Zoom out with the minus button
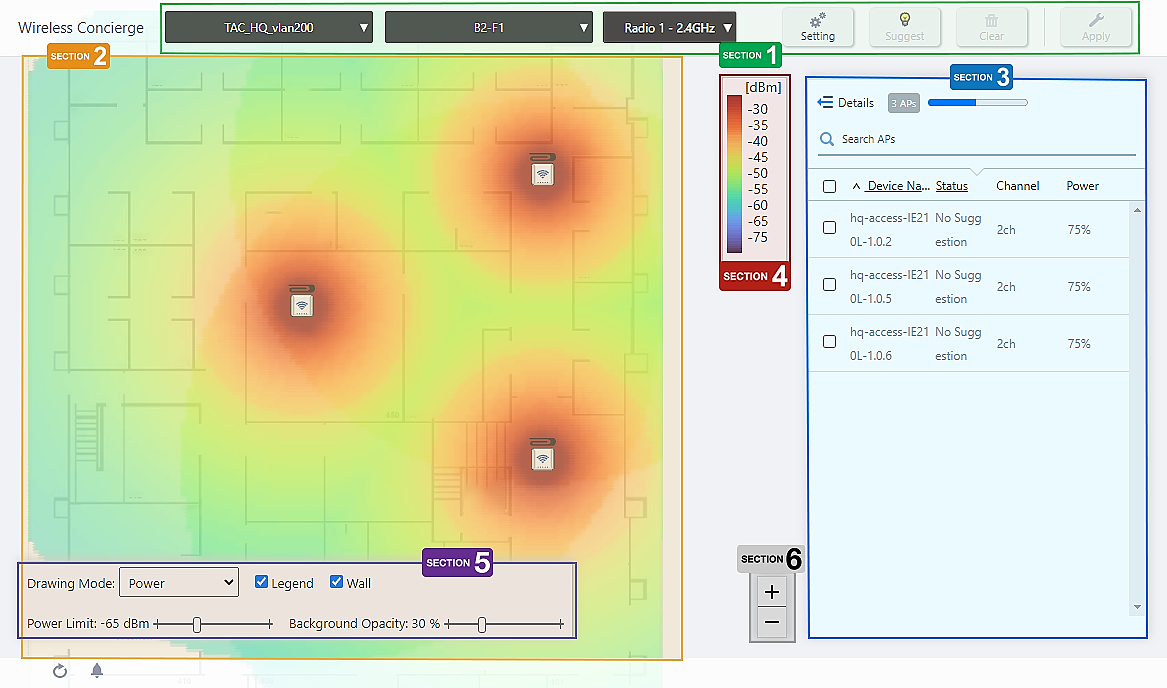The height and width of the screenshot is (688, 1167). pyautogui.click(x=772, y=622)
